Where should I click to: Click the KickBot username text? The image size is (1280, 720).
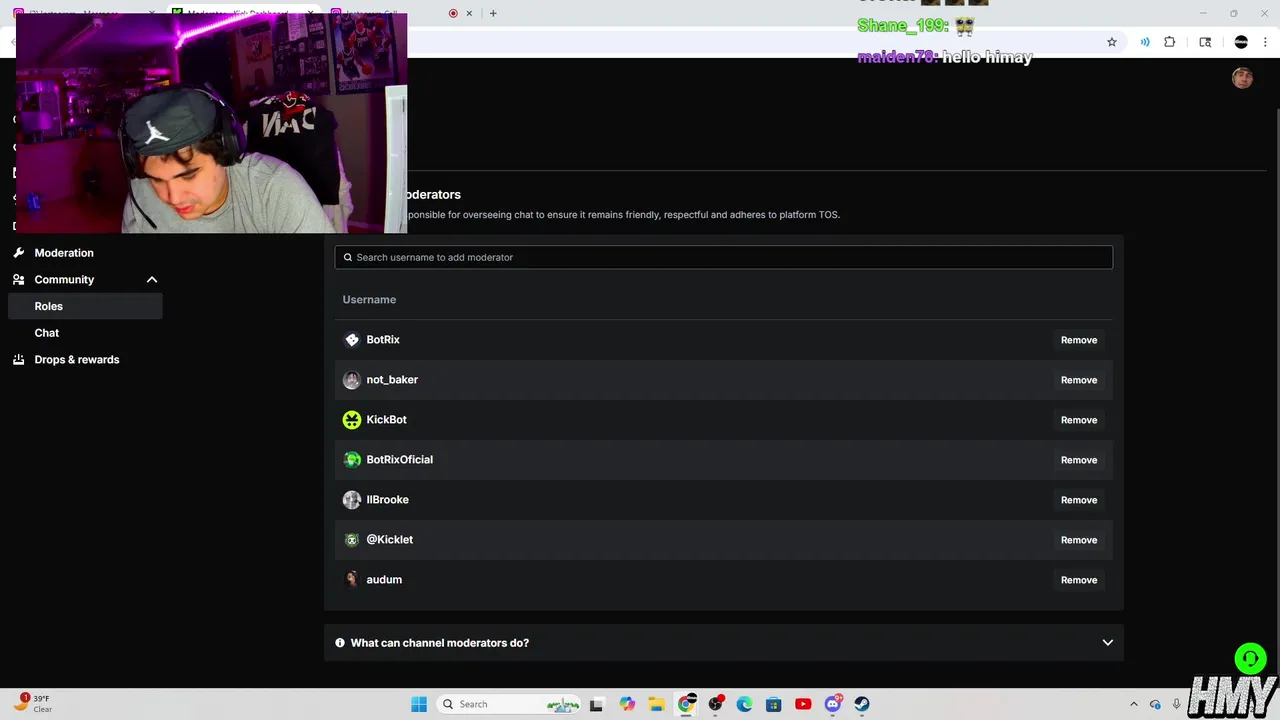click(386, 420)
